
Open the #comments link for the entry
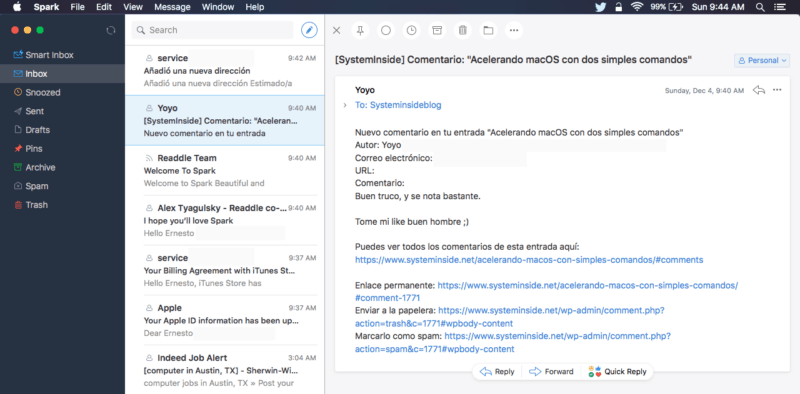tap(529, 260)
